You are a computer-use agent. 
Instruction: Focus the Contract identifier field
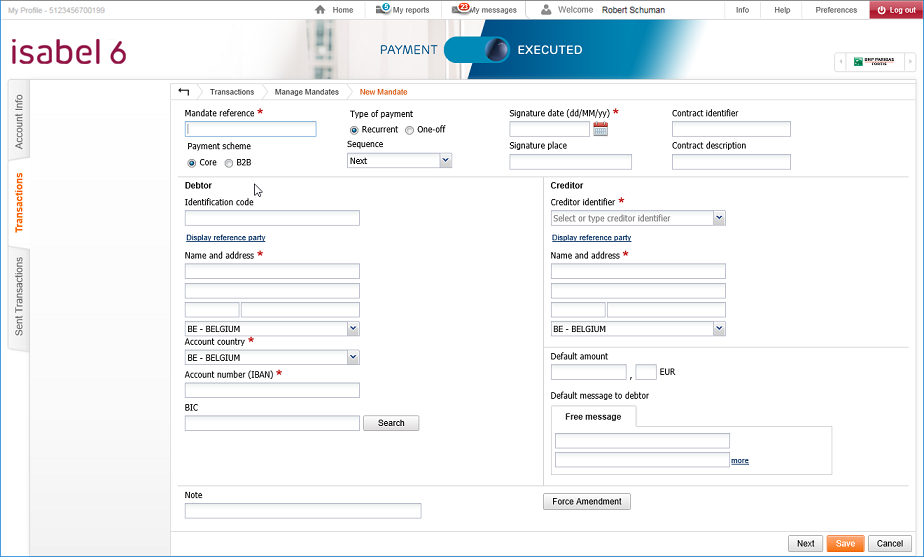[731, 129]
